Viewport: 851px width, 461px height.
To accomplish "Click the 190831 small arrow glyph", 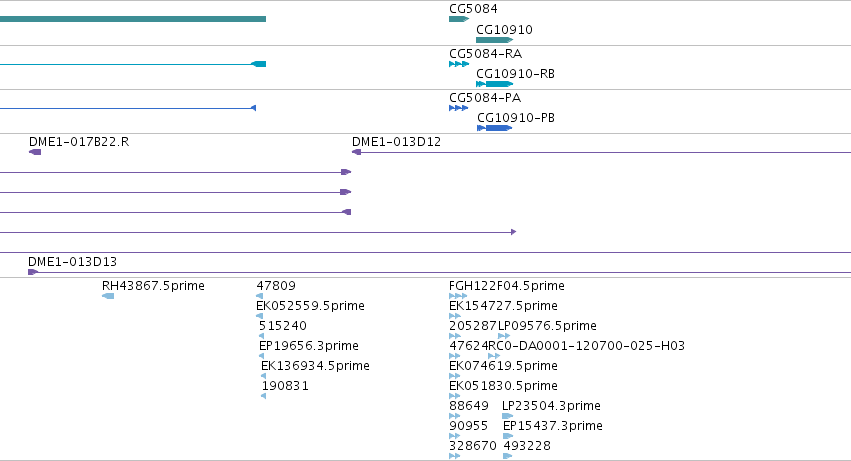I will [263, 396].
